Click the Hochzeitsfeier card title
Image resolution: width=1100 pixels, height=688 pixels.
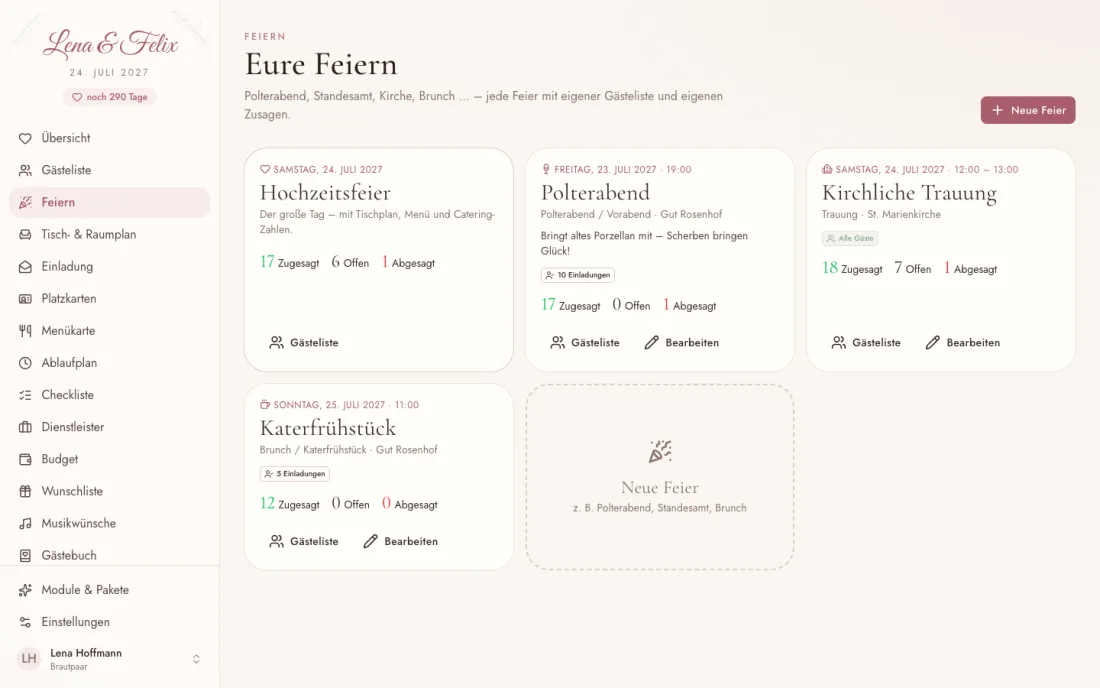[x=325, y=193]
